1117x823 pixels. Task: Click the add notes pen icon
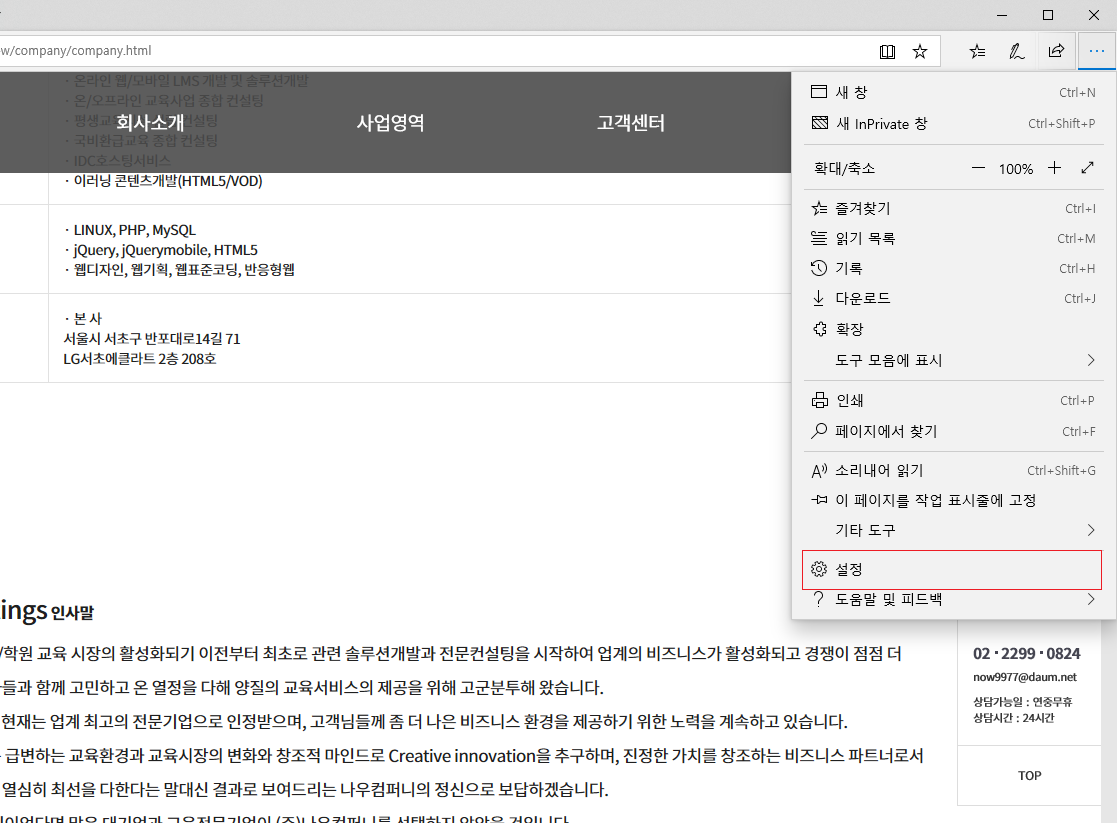coord(1016,51)
